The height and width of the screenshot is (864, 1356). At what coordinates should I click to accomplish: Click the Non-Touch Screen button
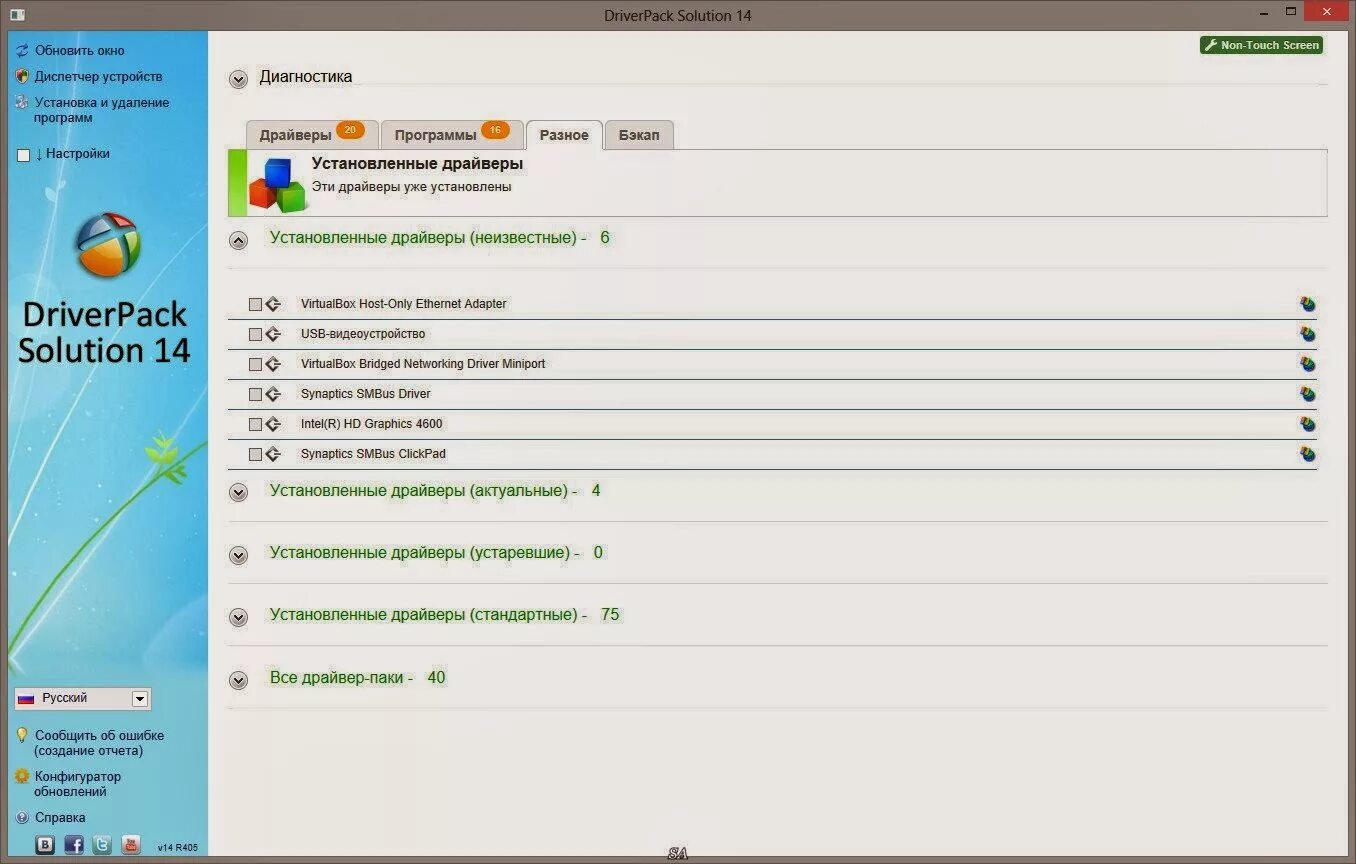1261,45
